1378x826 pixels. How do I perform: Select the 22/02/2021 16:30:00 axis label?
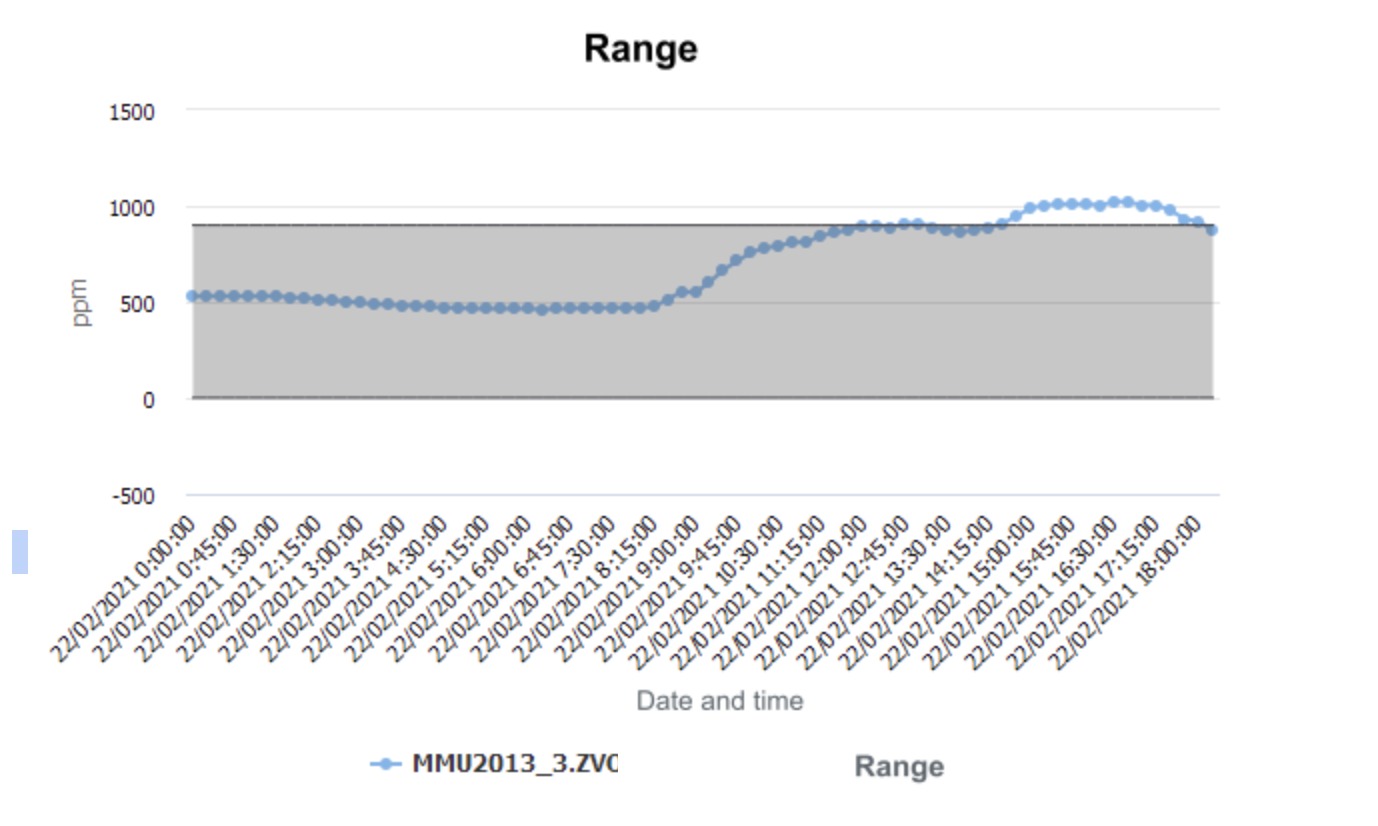[x=1043, y=593]
